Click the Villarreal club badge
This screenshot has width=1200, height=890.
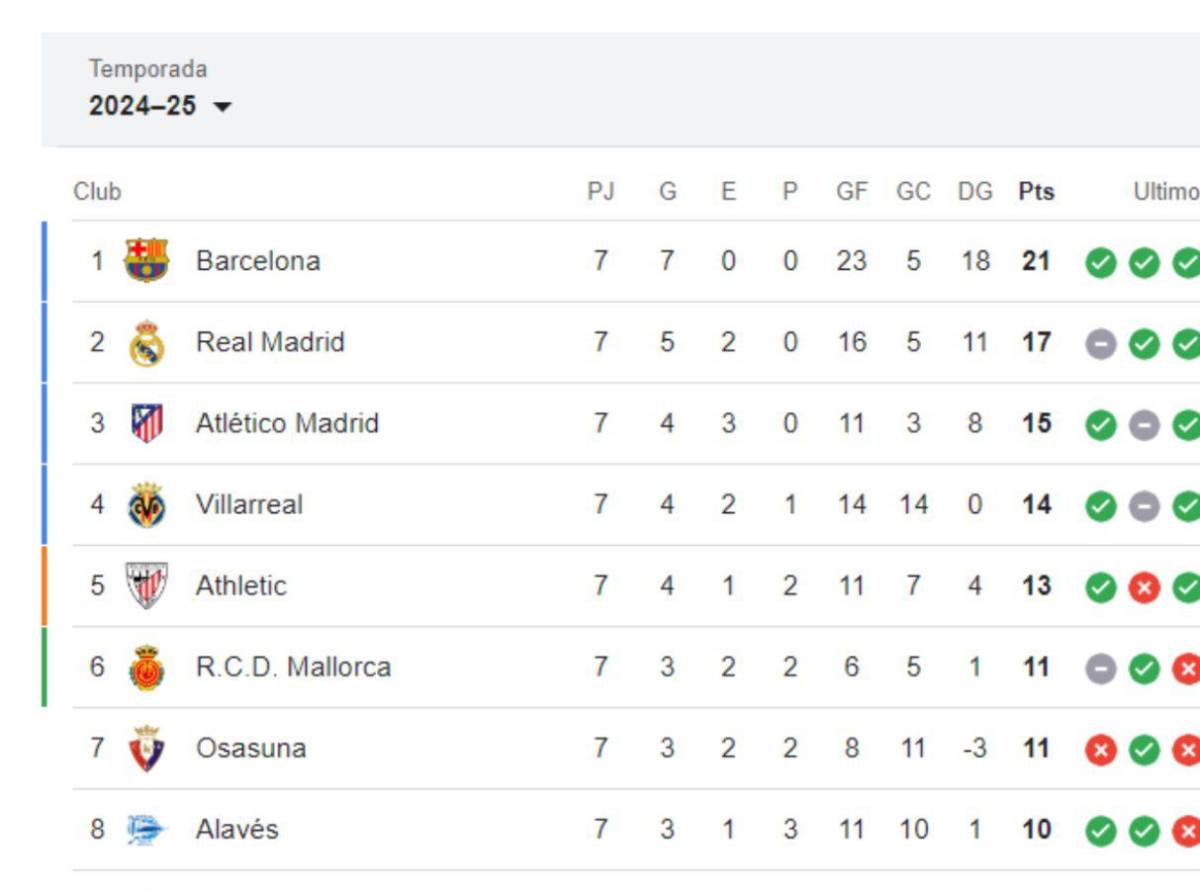pyautogui.click(x=148, y=505)
